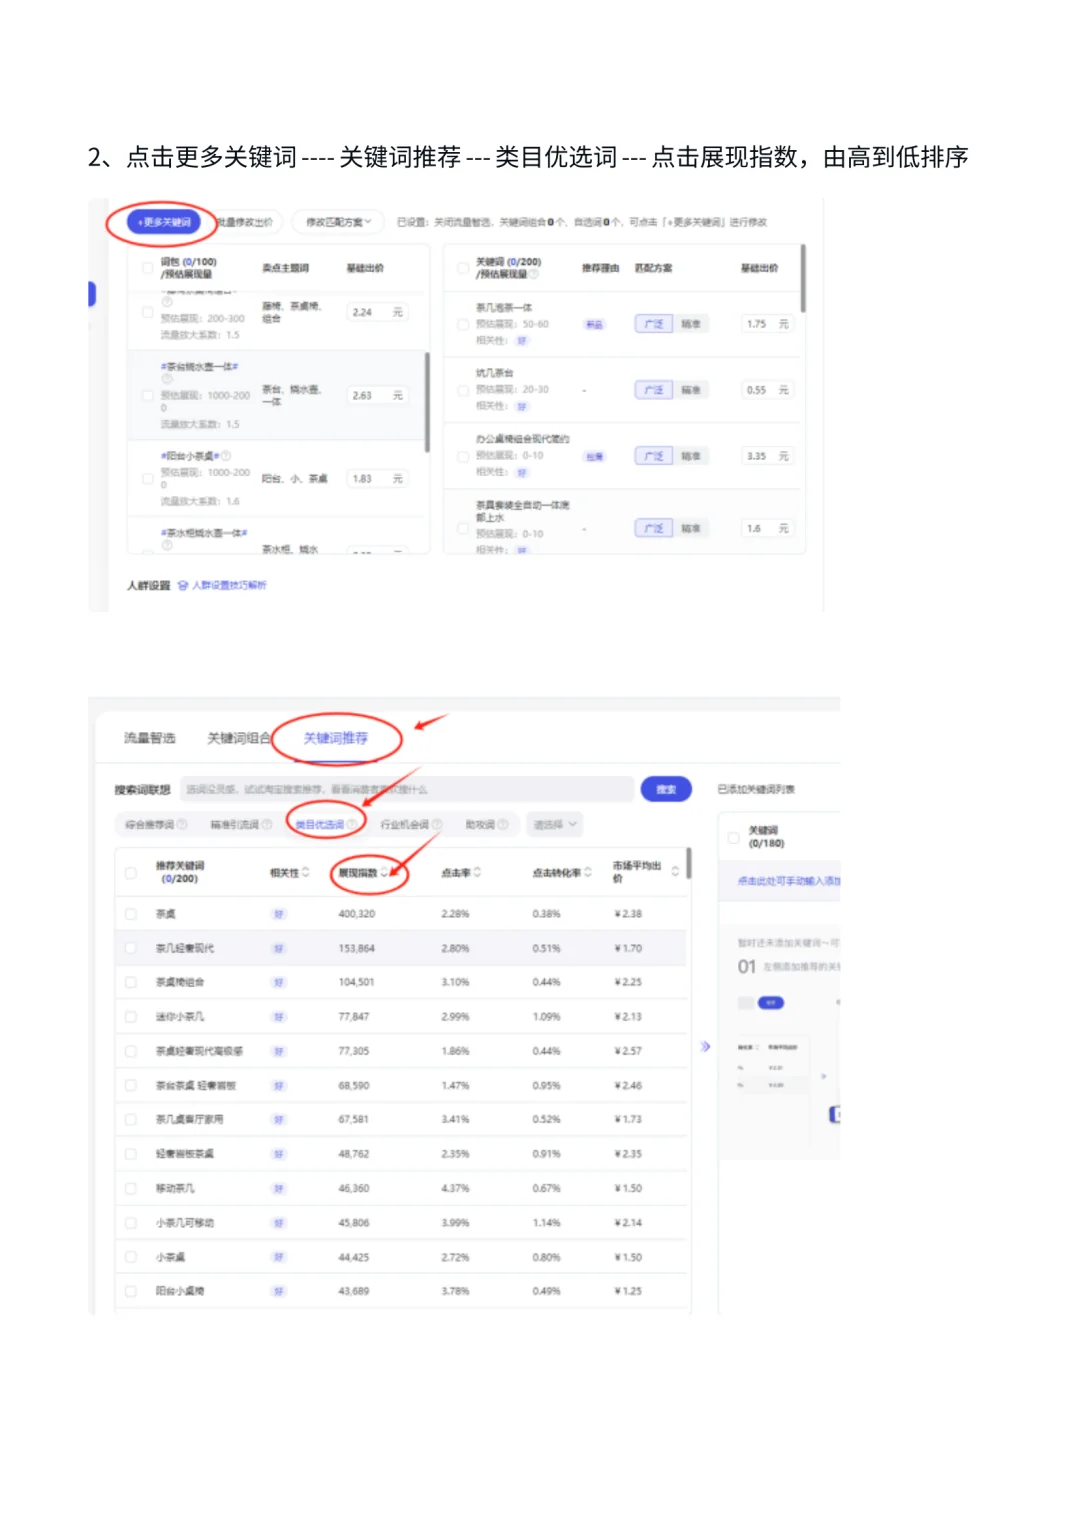Check the 茶几轻奢现代 row checkbox
This screenshot has width=1080, height=1526.
(131, 948)
